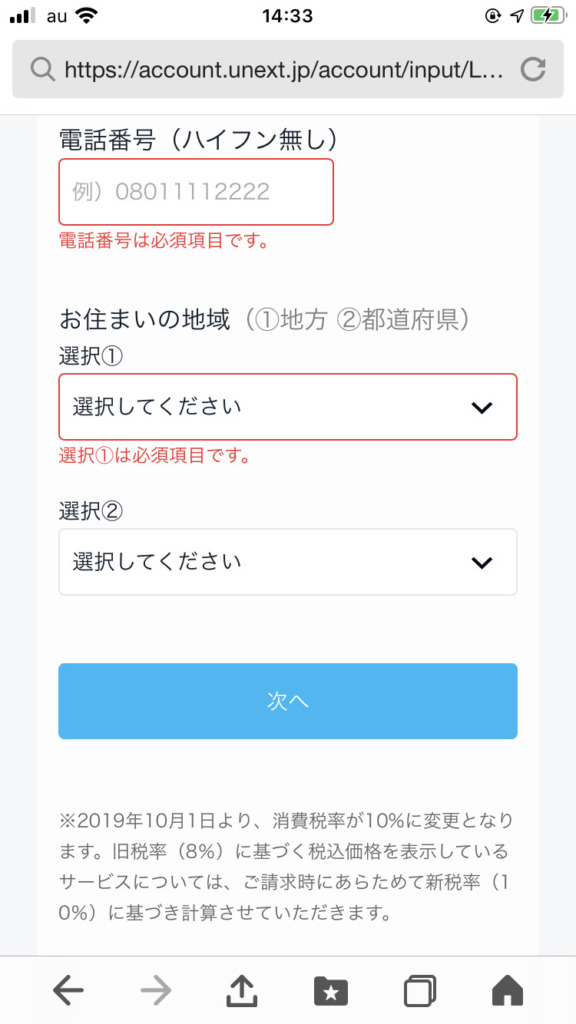Reload the page with refresh icon
Viewport: 576px width, 1024px height.
pos(533,69)
